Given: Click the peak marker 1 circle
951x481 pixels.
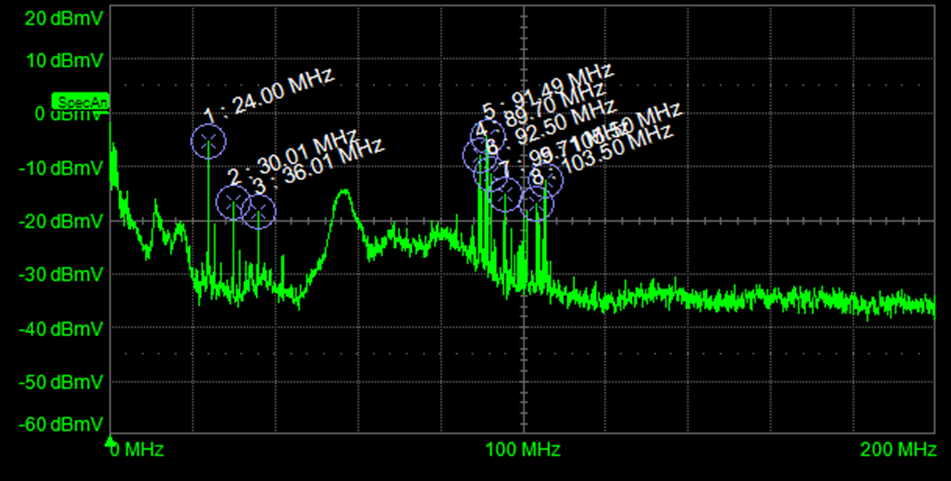Looking at the screenshot, I should [x=209, y=141].
